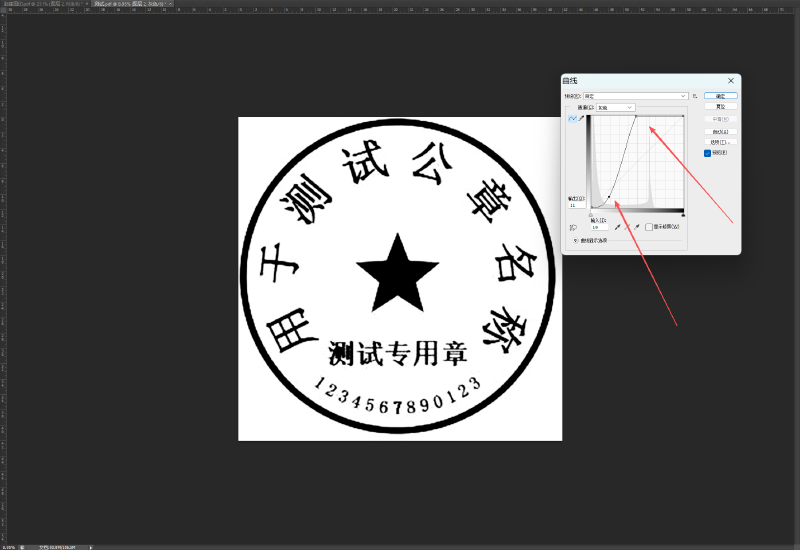Click status bar icon beside zoom percentage
This screenshot has height=550, width=800.
click(22, 547)
